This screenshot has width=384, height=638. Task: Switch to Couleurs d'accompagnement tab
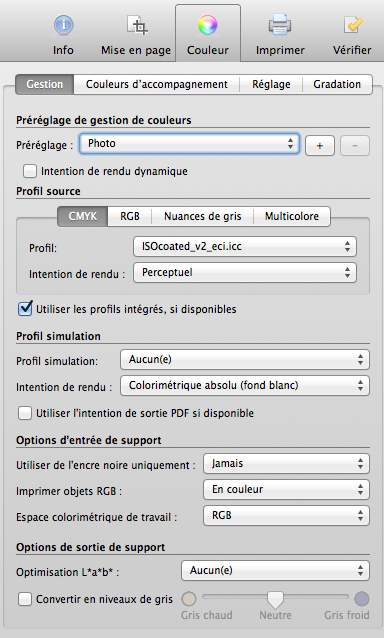157,84
